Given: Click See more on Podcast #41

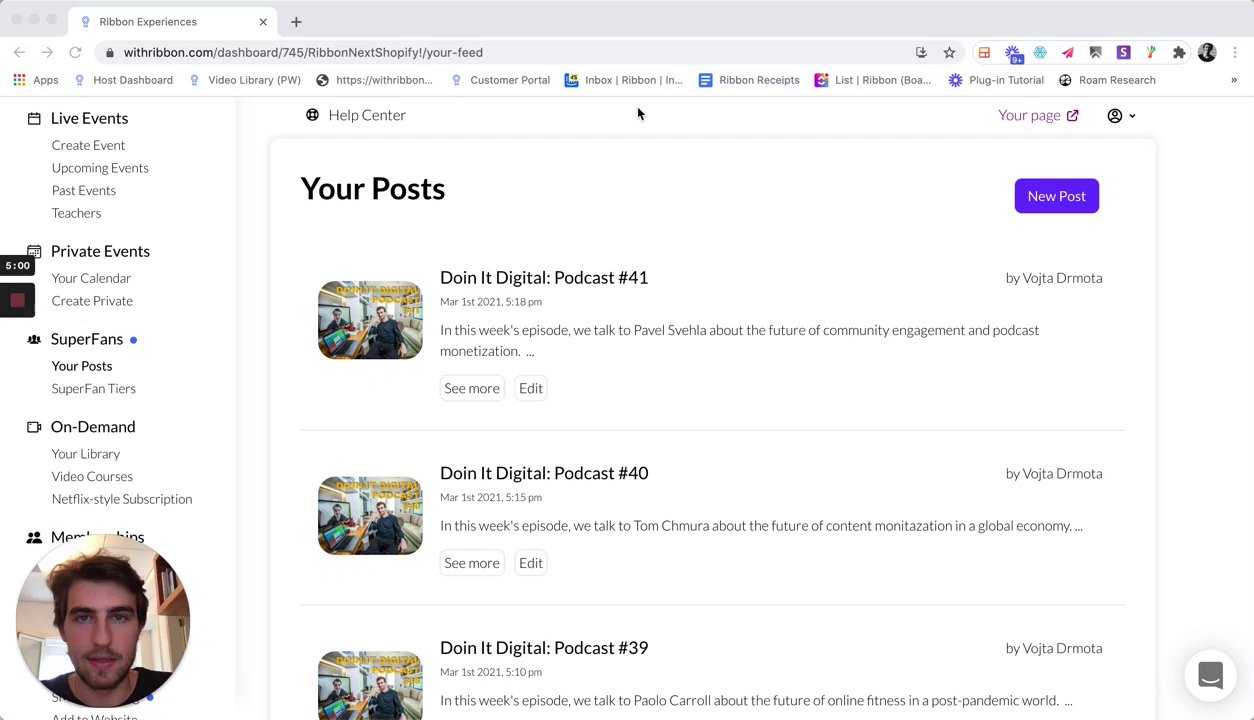Looking at the screenshot, I should [x=472, y=388].
